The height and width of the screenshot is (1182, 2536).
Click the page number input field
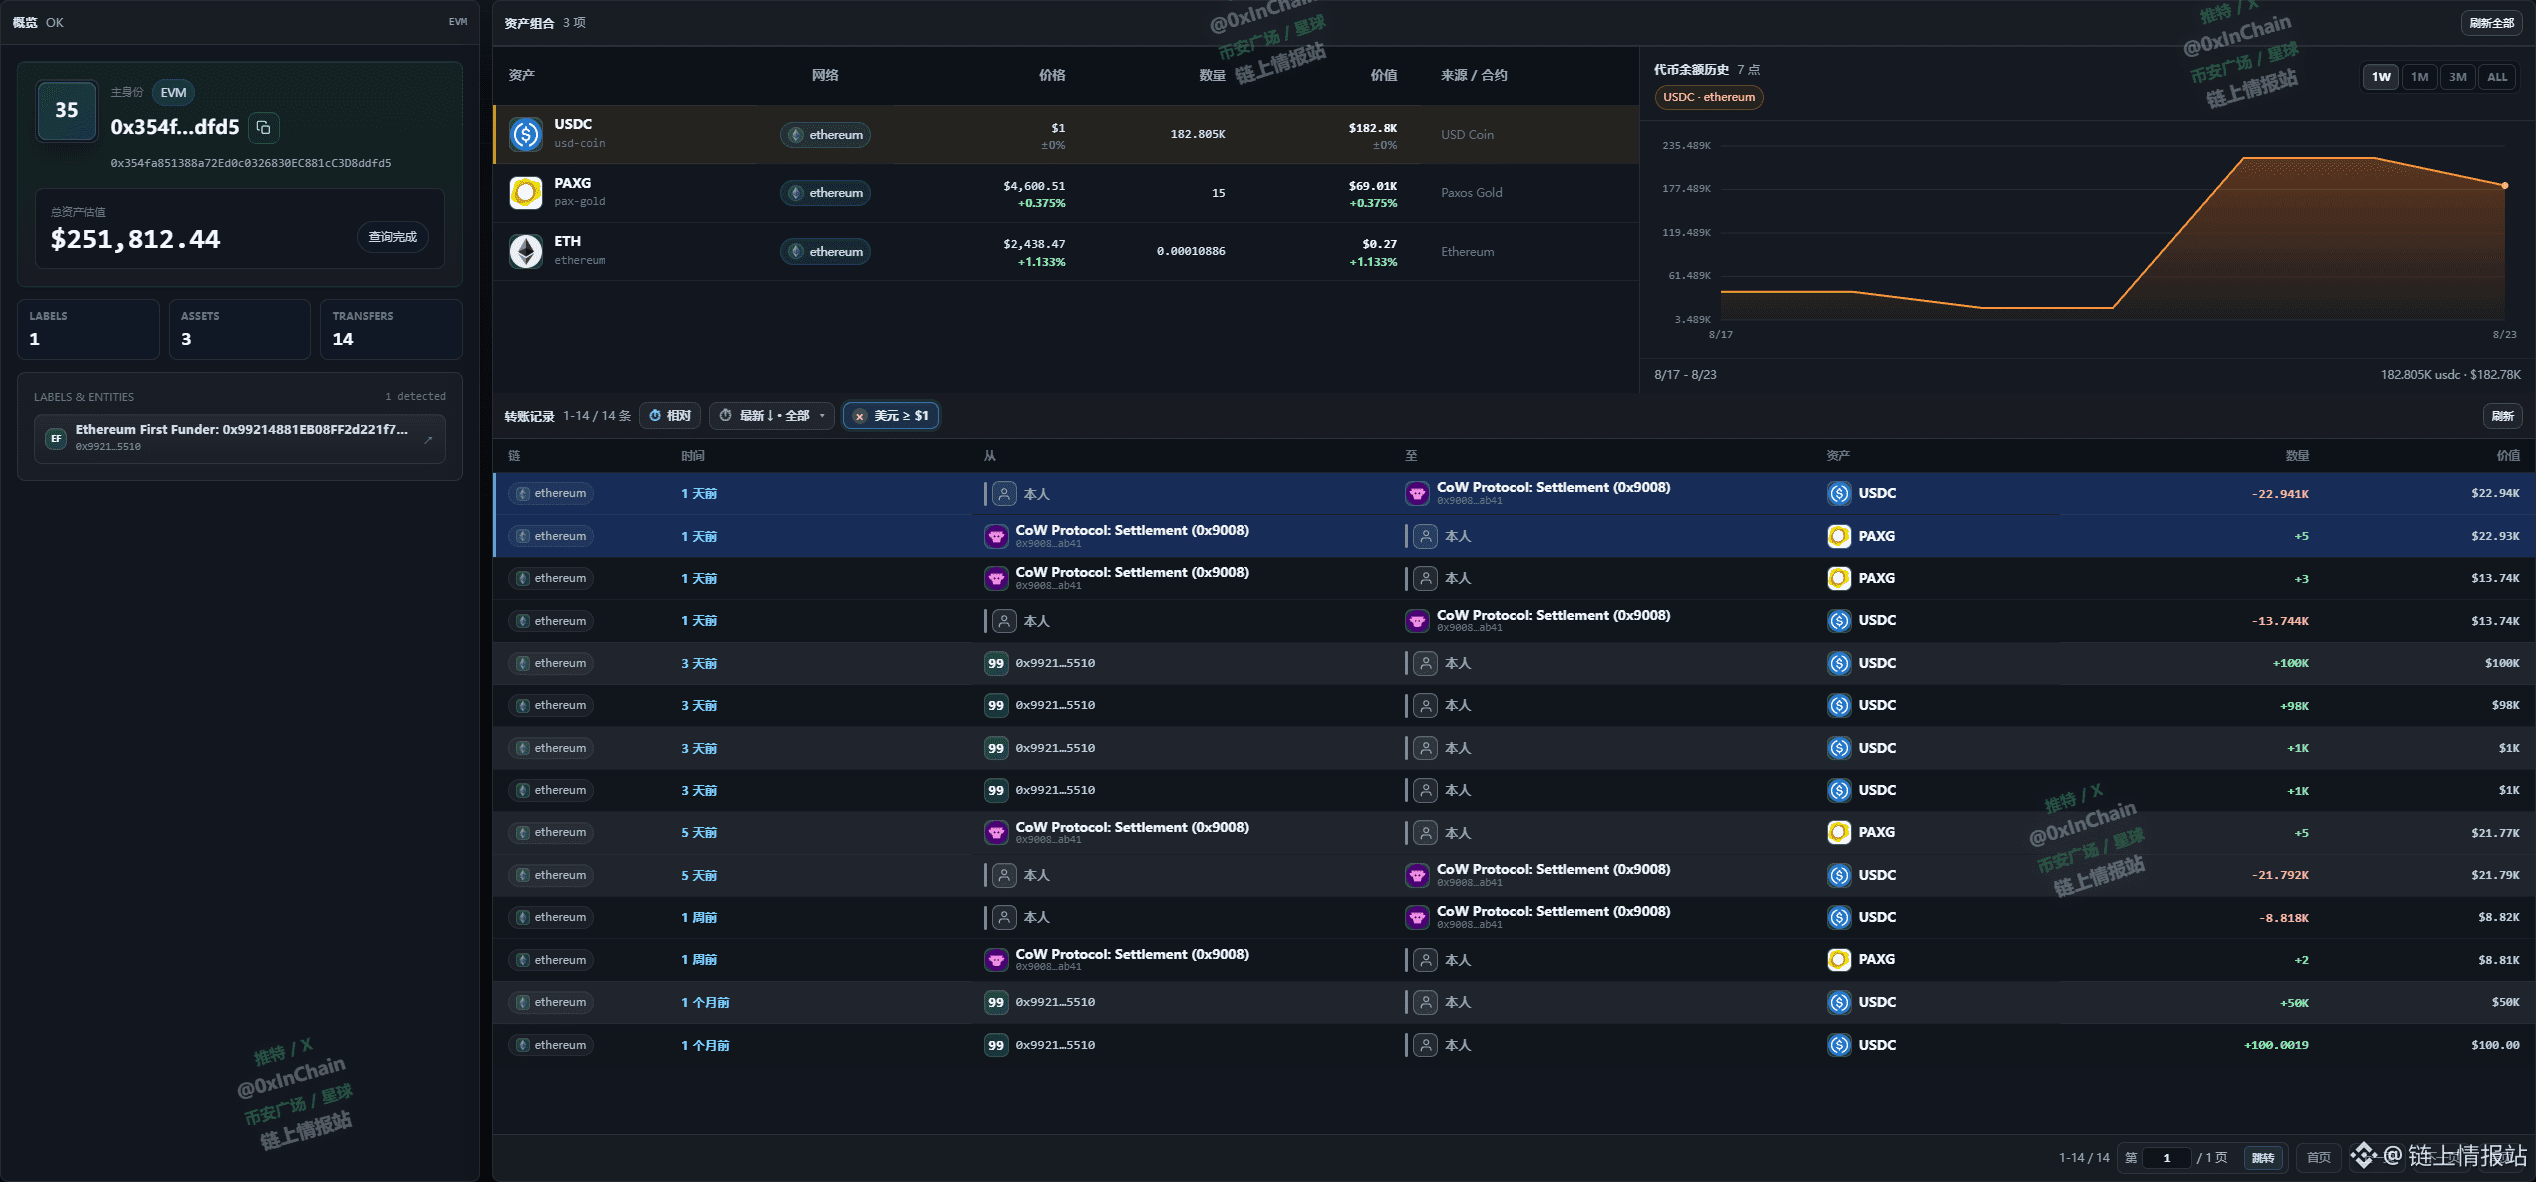(2167, 1158)
